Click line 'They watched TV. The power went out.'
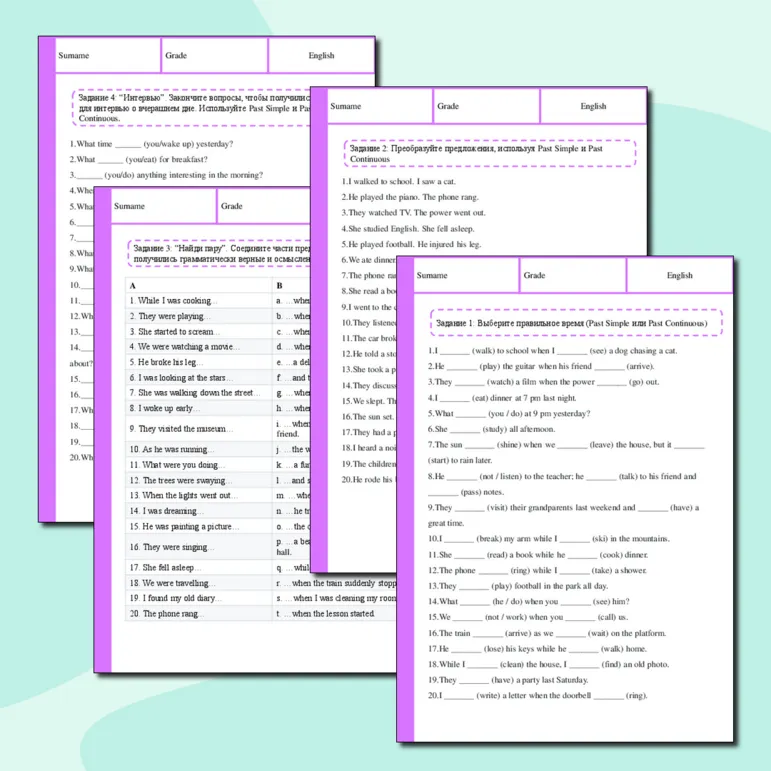The height and width of the screenshot is (771, 771). click(x=414, y=213)
